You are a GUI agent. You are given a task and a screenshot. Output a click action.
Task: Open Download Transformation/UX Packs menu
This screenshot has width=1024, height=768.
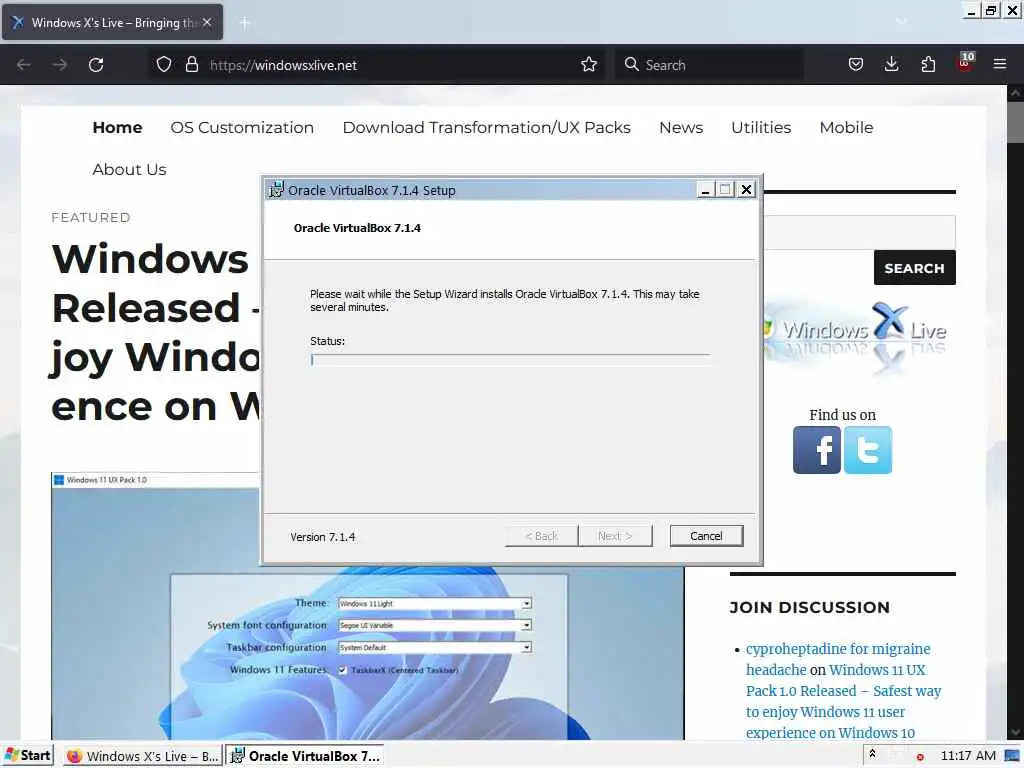pyautogui.click(x=487, y=127)
